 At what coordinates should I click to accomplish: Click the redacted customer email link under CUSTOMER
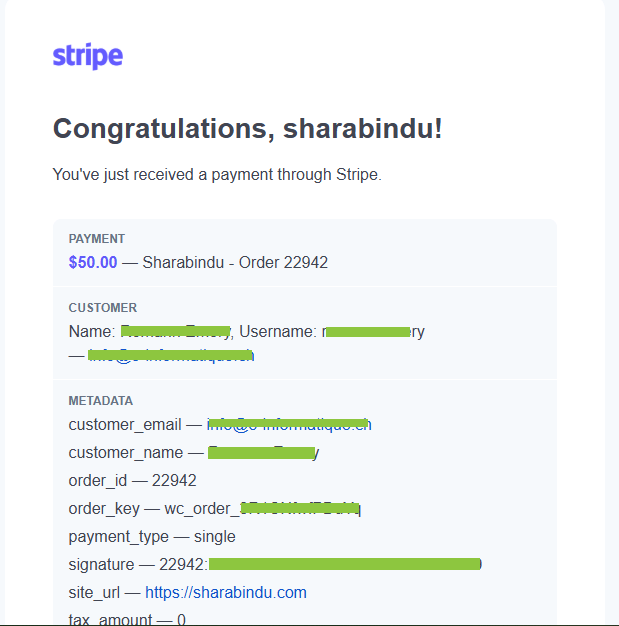coord(171,355)
